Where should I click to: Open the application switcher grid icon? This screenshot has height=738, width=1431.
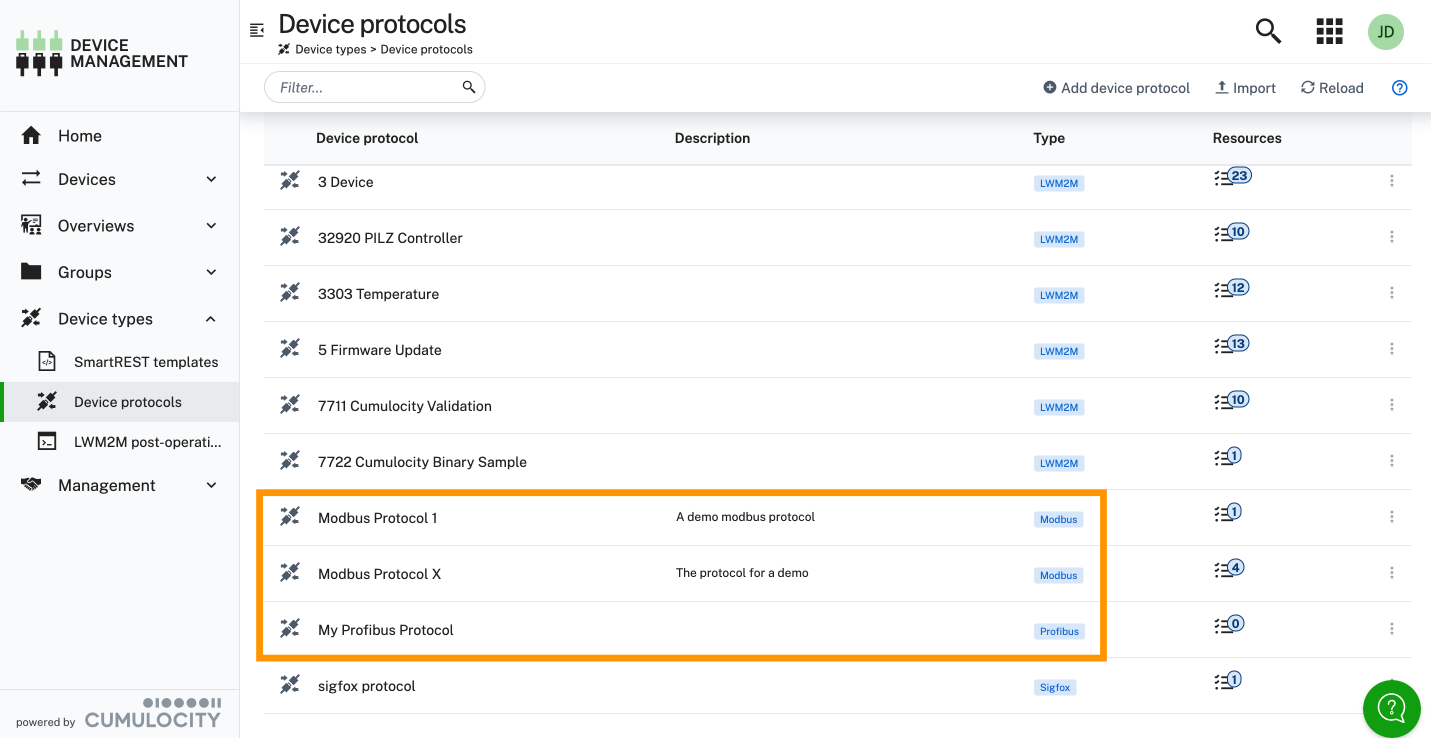click(x=1329, y=31)
